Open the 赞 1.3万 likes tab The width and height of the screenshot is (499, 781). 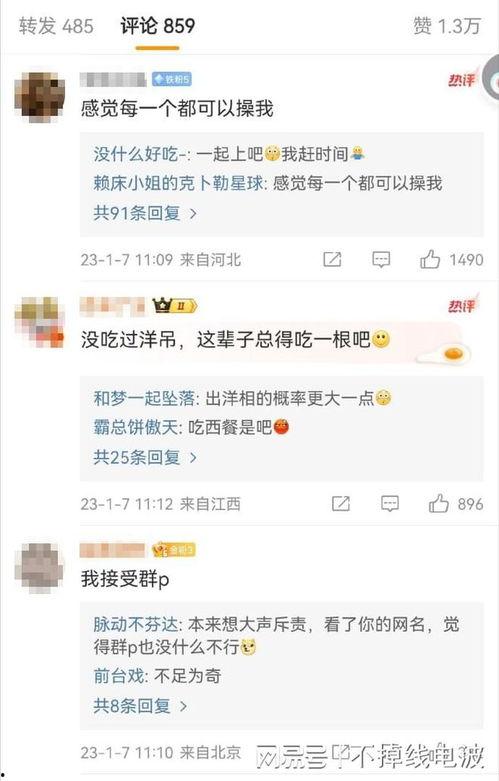[447, 26]
